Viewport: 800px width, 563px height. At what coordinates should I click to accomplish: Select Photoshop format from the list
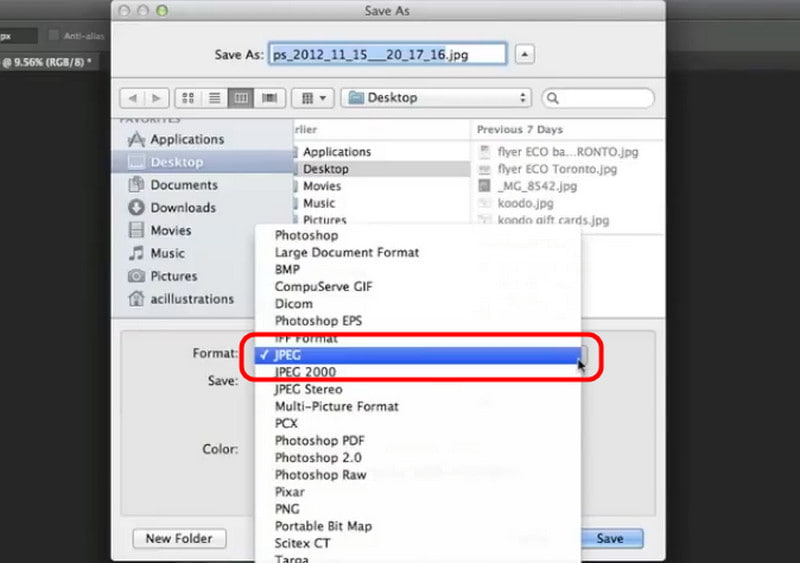(x=417, y=235)
